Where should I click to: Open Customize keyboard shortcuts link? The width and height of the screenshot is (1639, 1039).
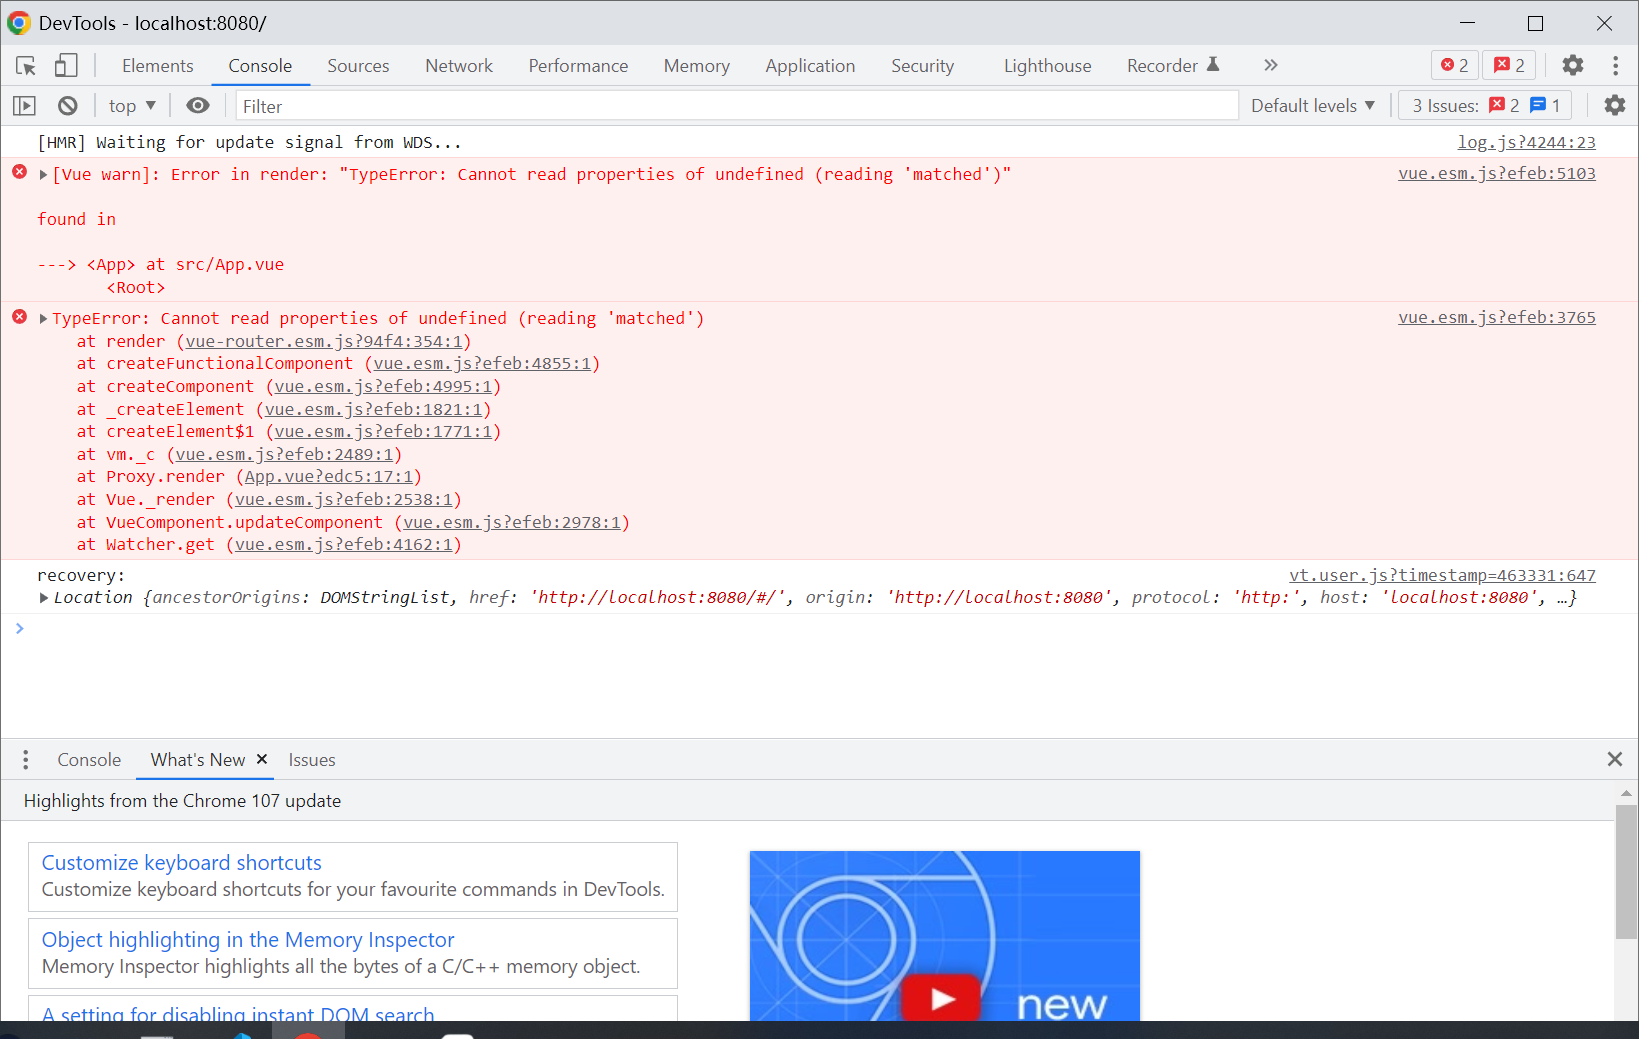pyautogui.click(x=181, y=862)
